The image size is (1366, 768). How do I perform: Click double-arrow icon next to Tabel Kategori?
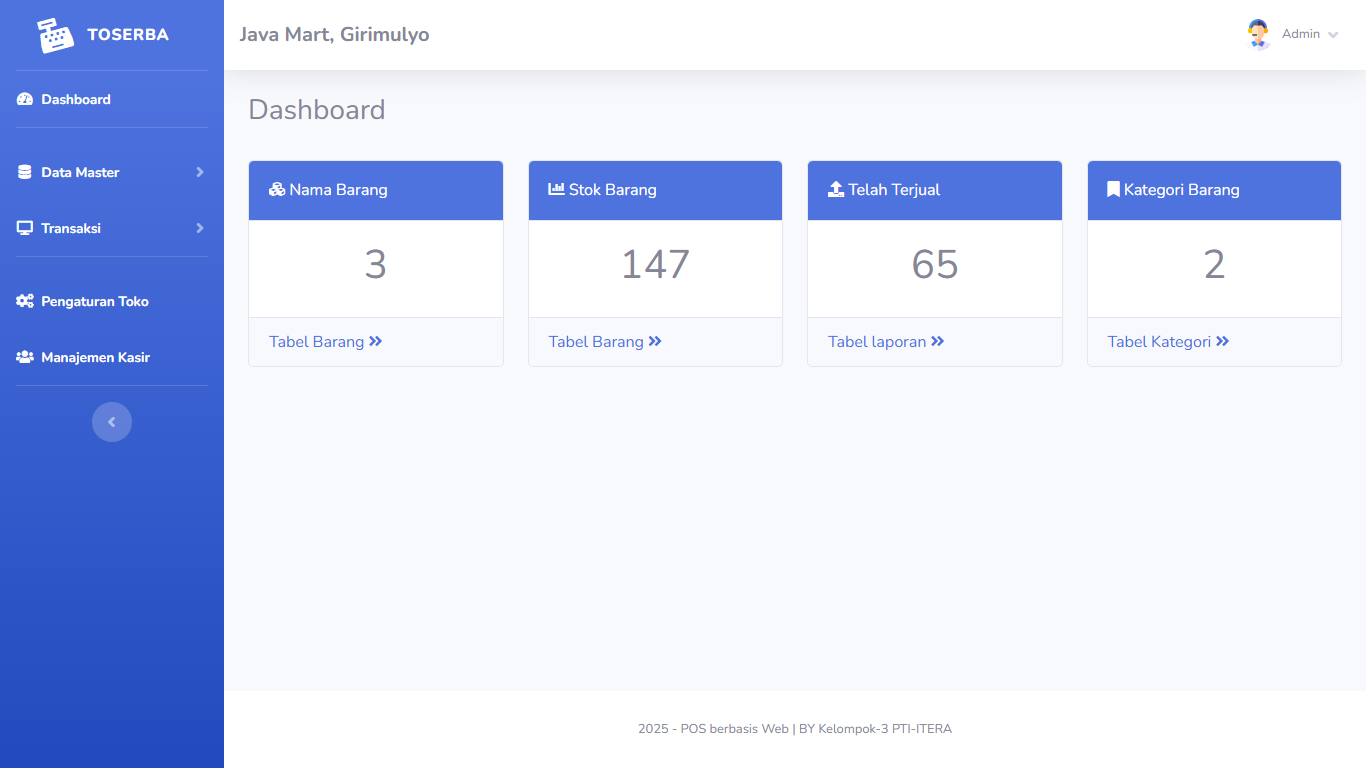click(1222, 341)
